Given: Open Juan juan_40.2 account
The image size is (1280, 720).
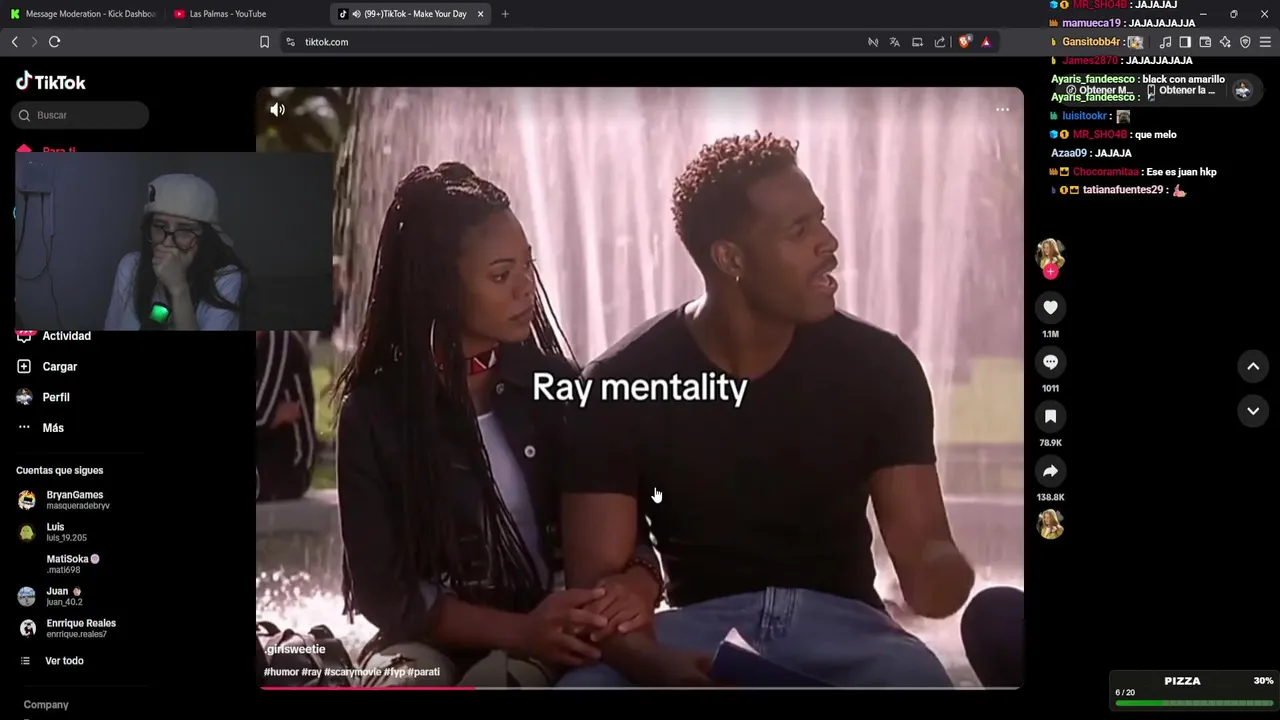Looking at the screenshot, I should [x=64, y=596].
